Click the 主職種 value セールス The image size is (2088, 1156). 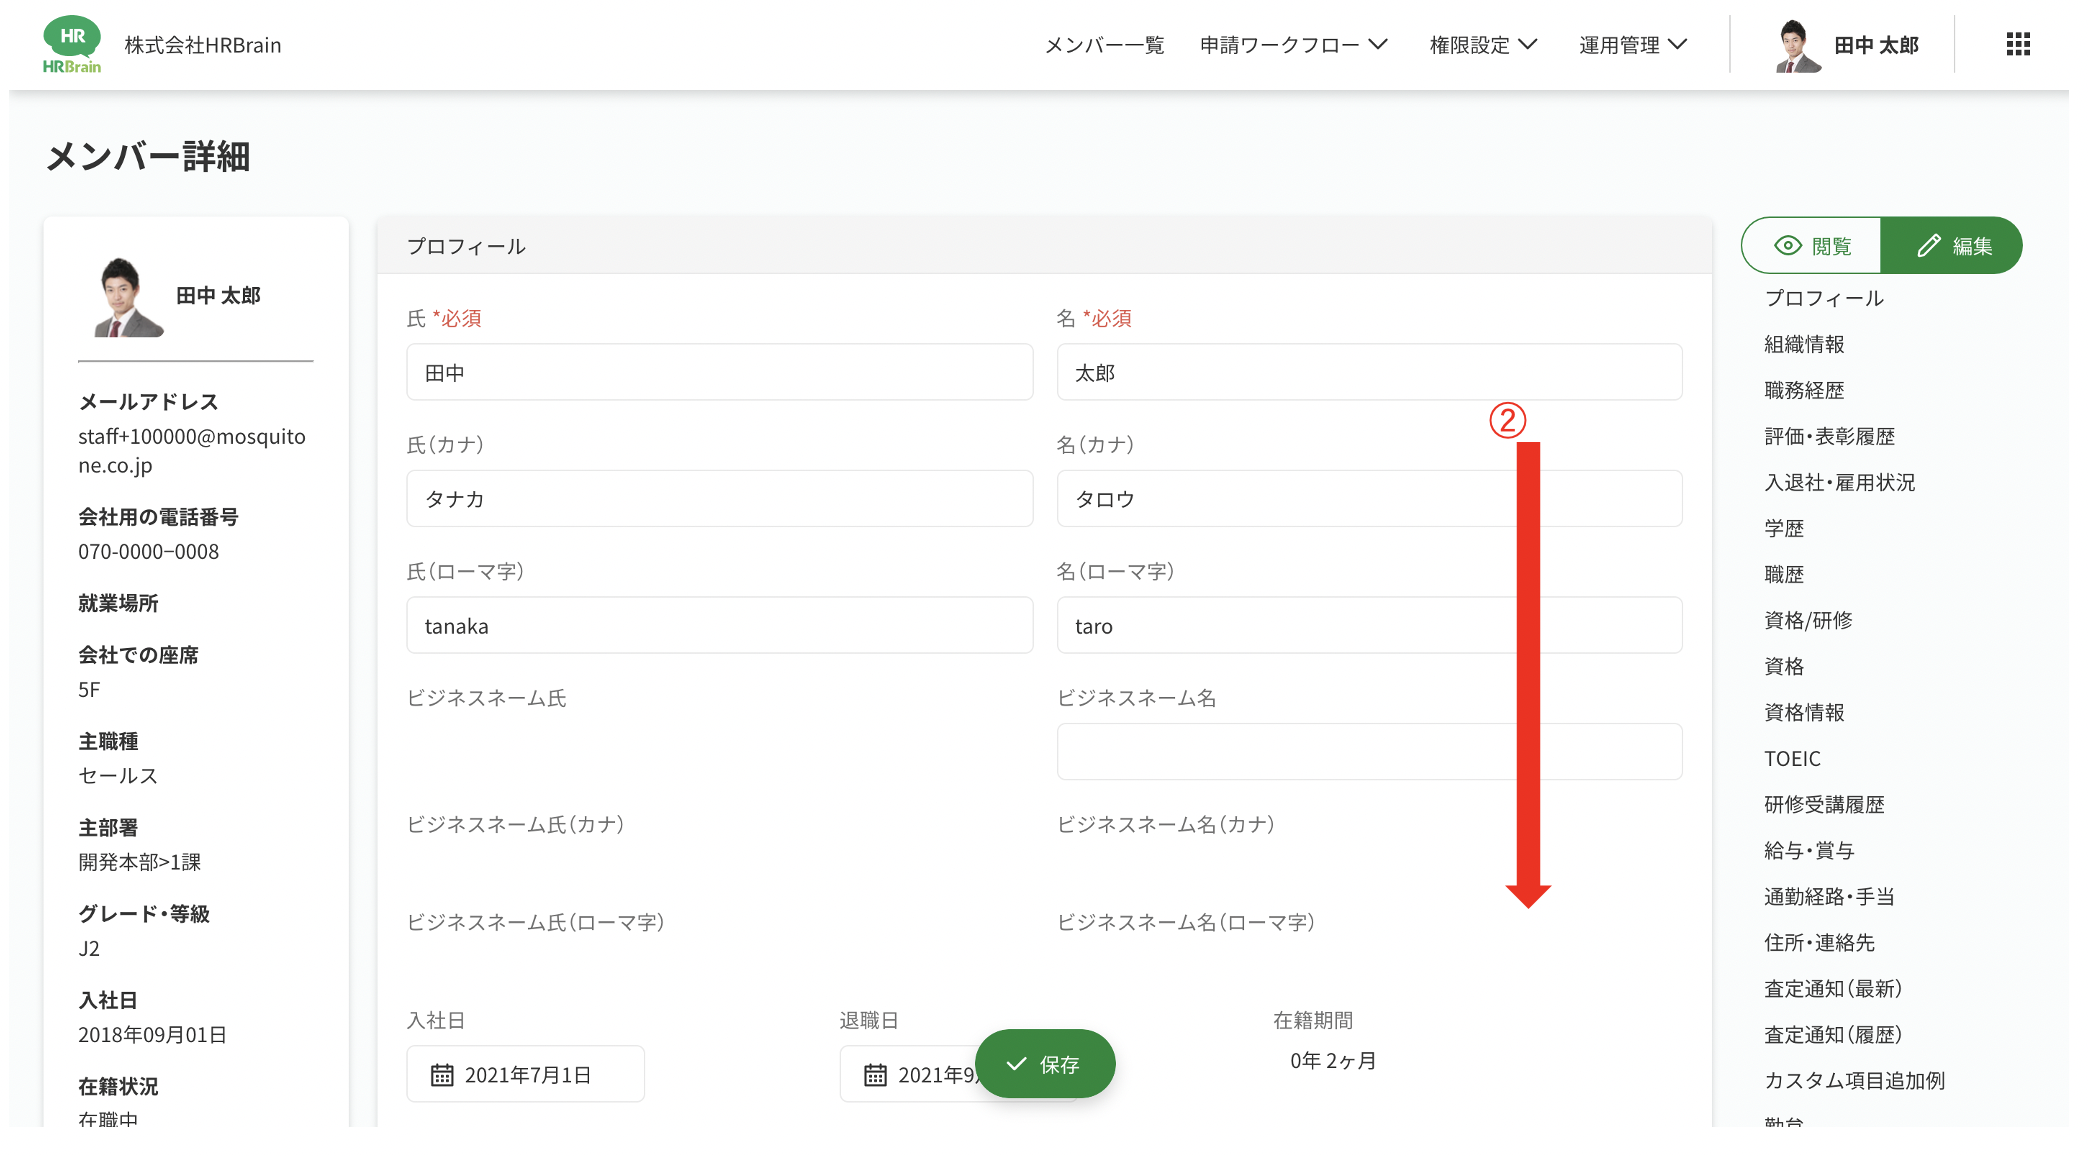(x=118, y=775)
